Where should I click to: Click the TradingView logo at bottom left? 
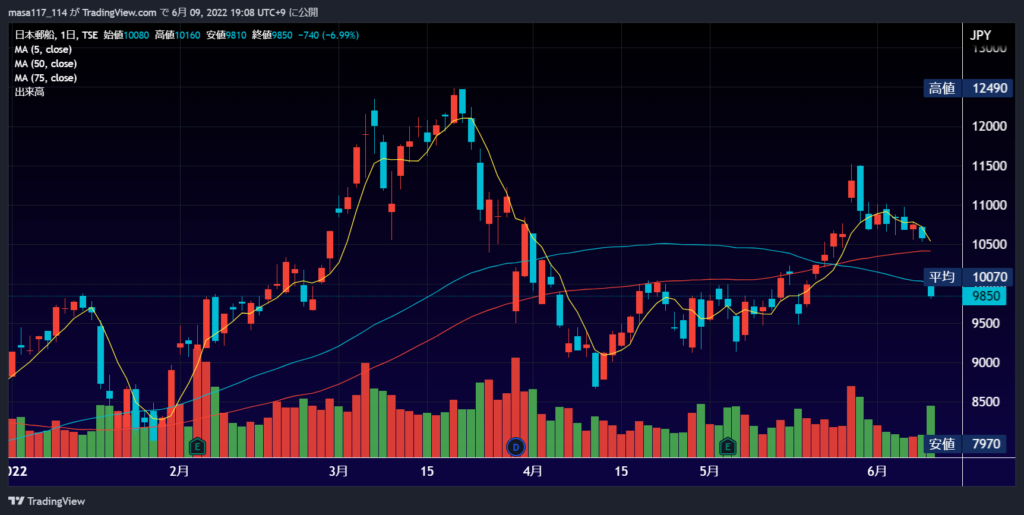tap(47, 501)
